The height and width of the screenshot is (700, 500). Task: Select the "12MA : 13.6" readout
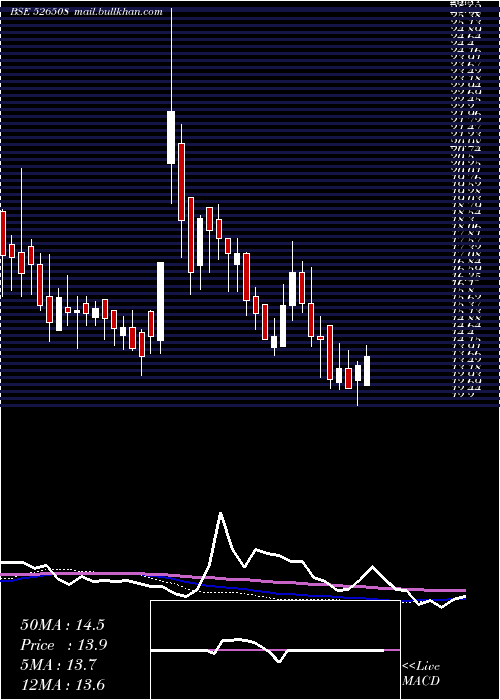click(x=62, y=684)
